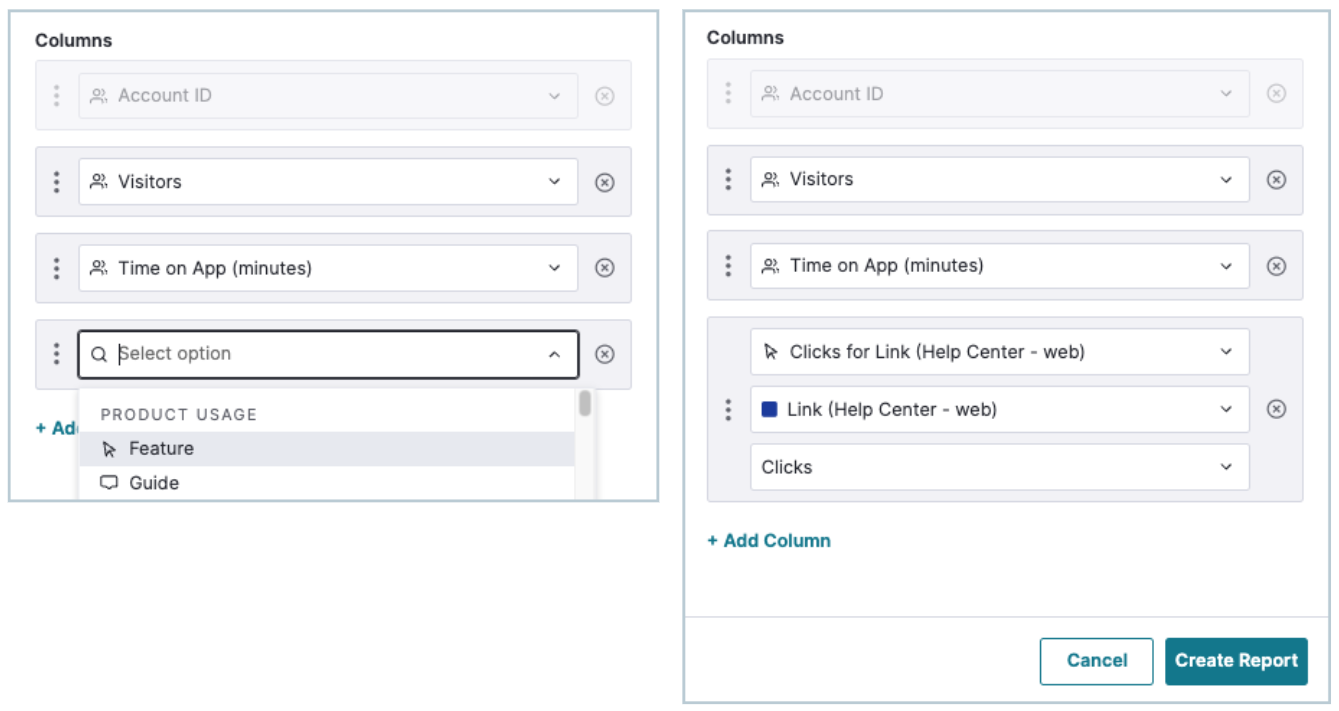Open Clicks for Link (Help Center - web) dropdown
The height and width of the screenshot is (711, 1339).
pyautogui.click(x=1000, y=352)
